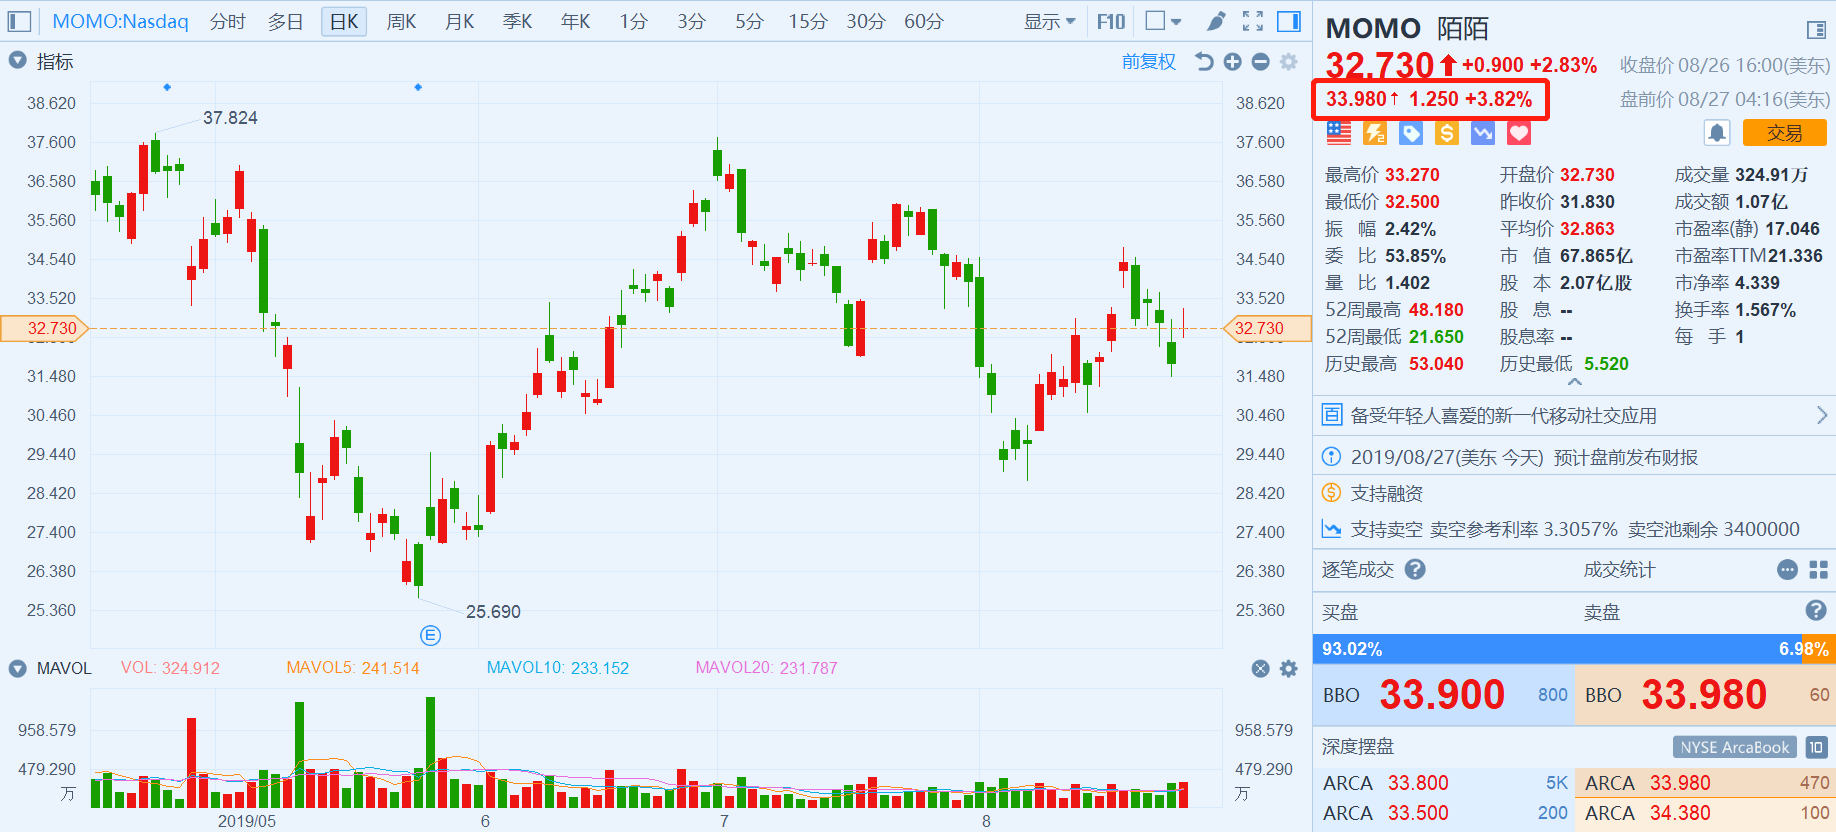The width and height of the screenshot is (1836, 832).
Task: Switch chart to 15分 interval
Action: pyautogui.click(x=808, y=21)
